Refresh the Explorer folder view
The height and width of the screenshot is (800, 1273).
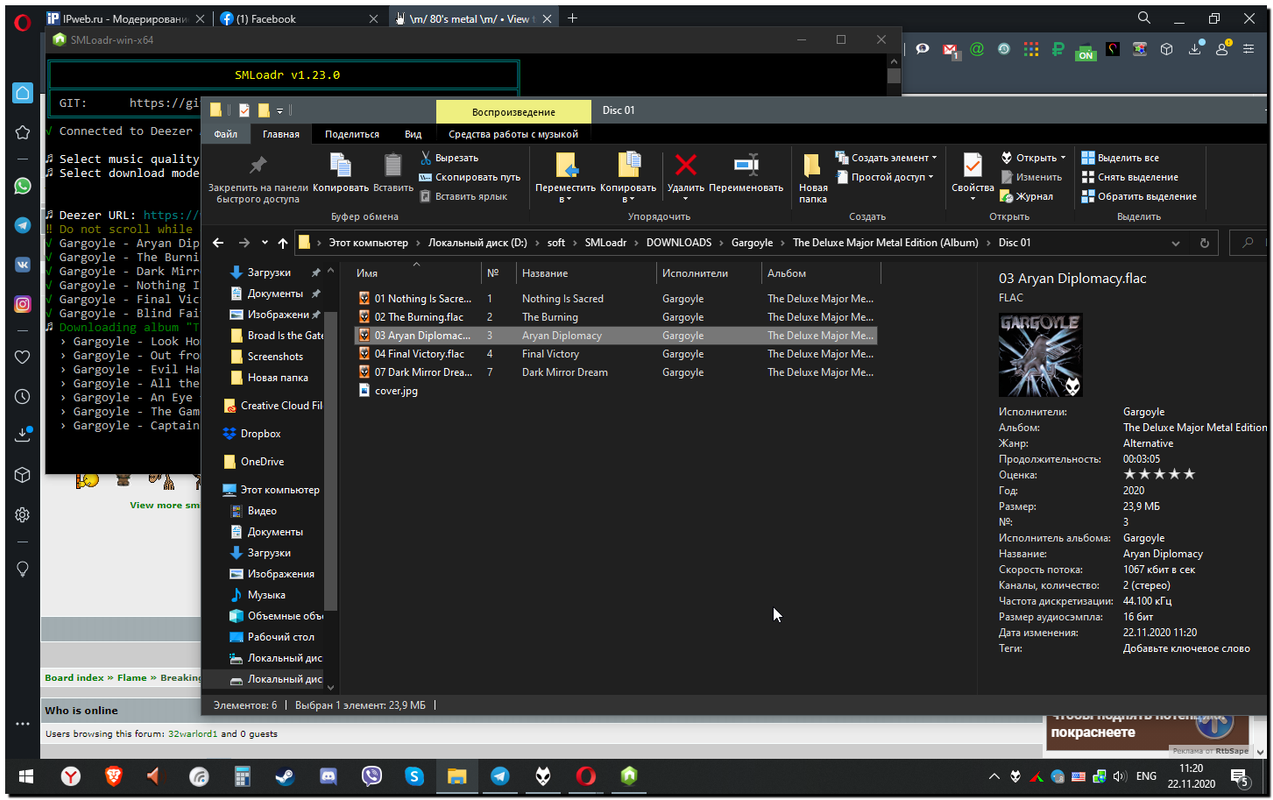click(x=1206, y=242)
